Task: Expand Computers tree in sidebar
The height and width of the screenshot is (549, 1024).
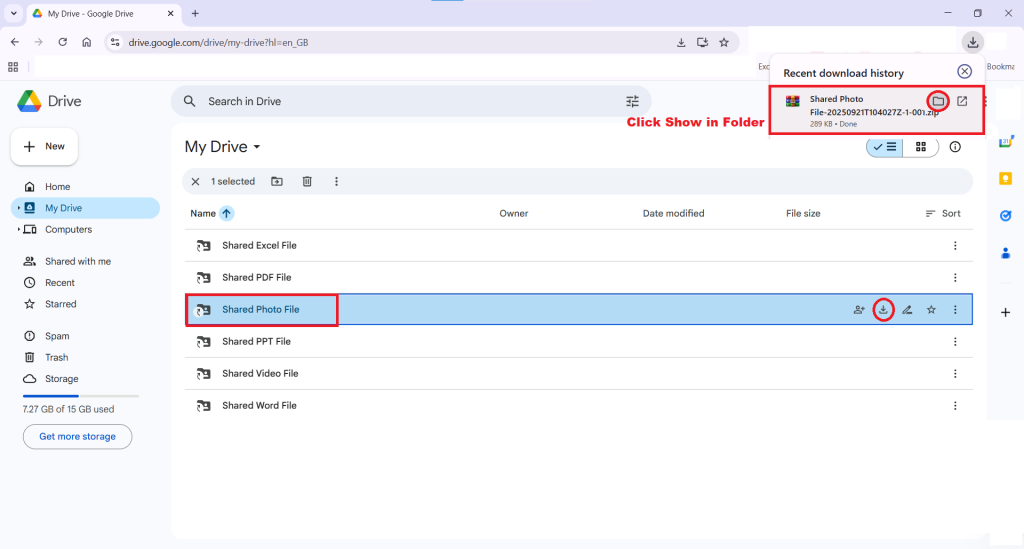Action: 19,230
